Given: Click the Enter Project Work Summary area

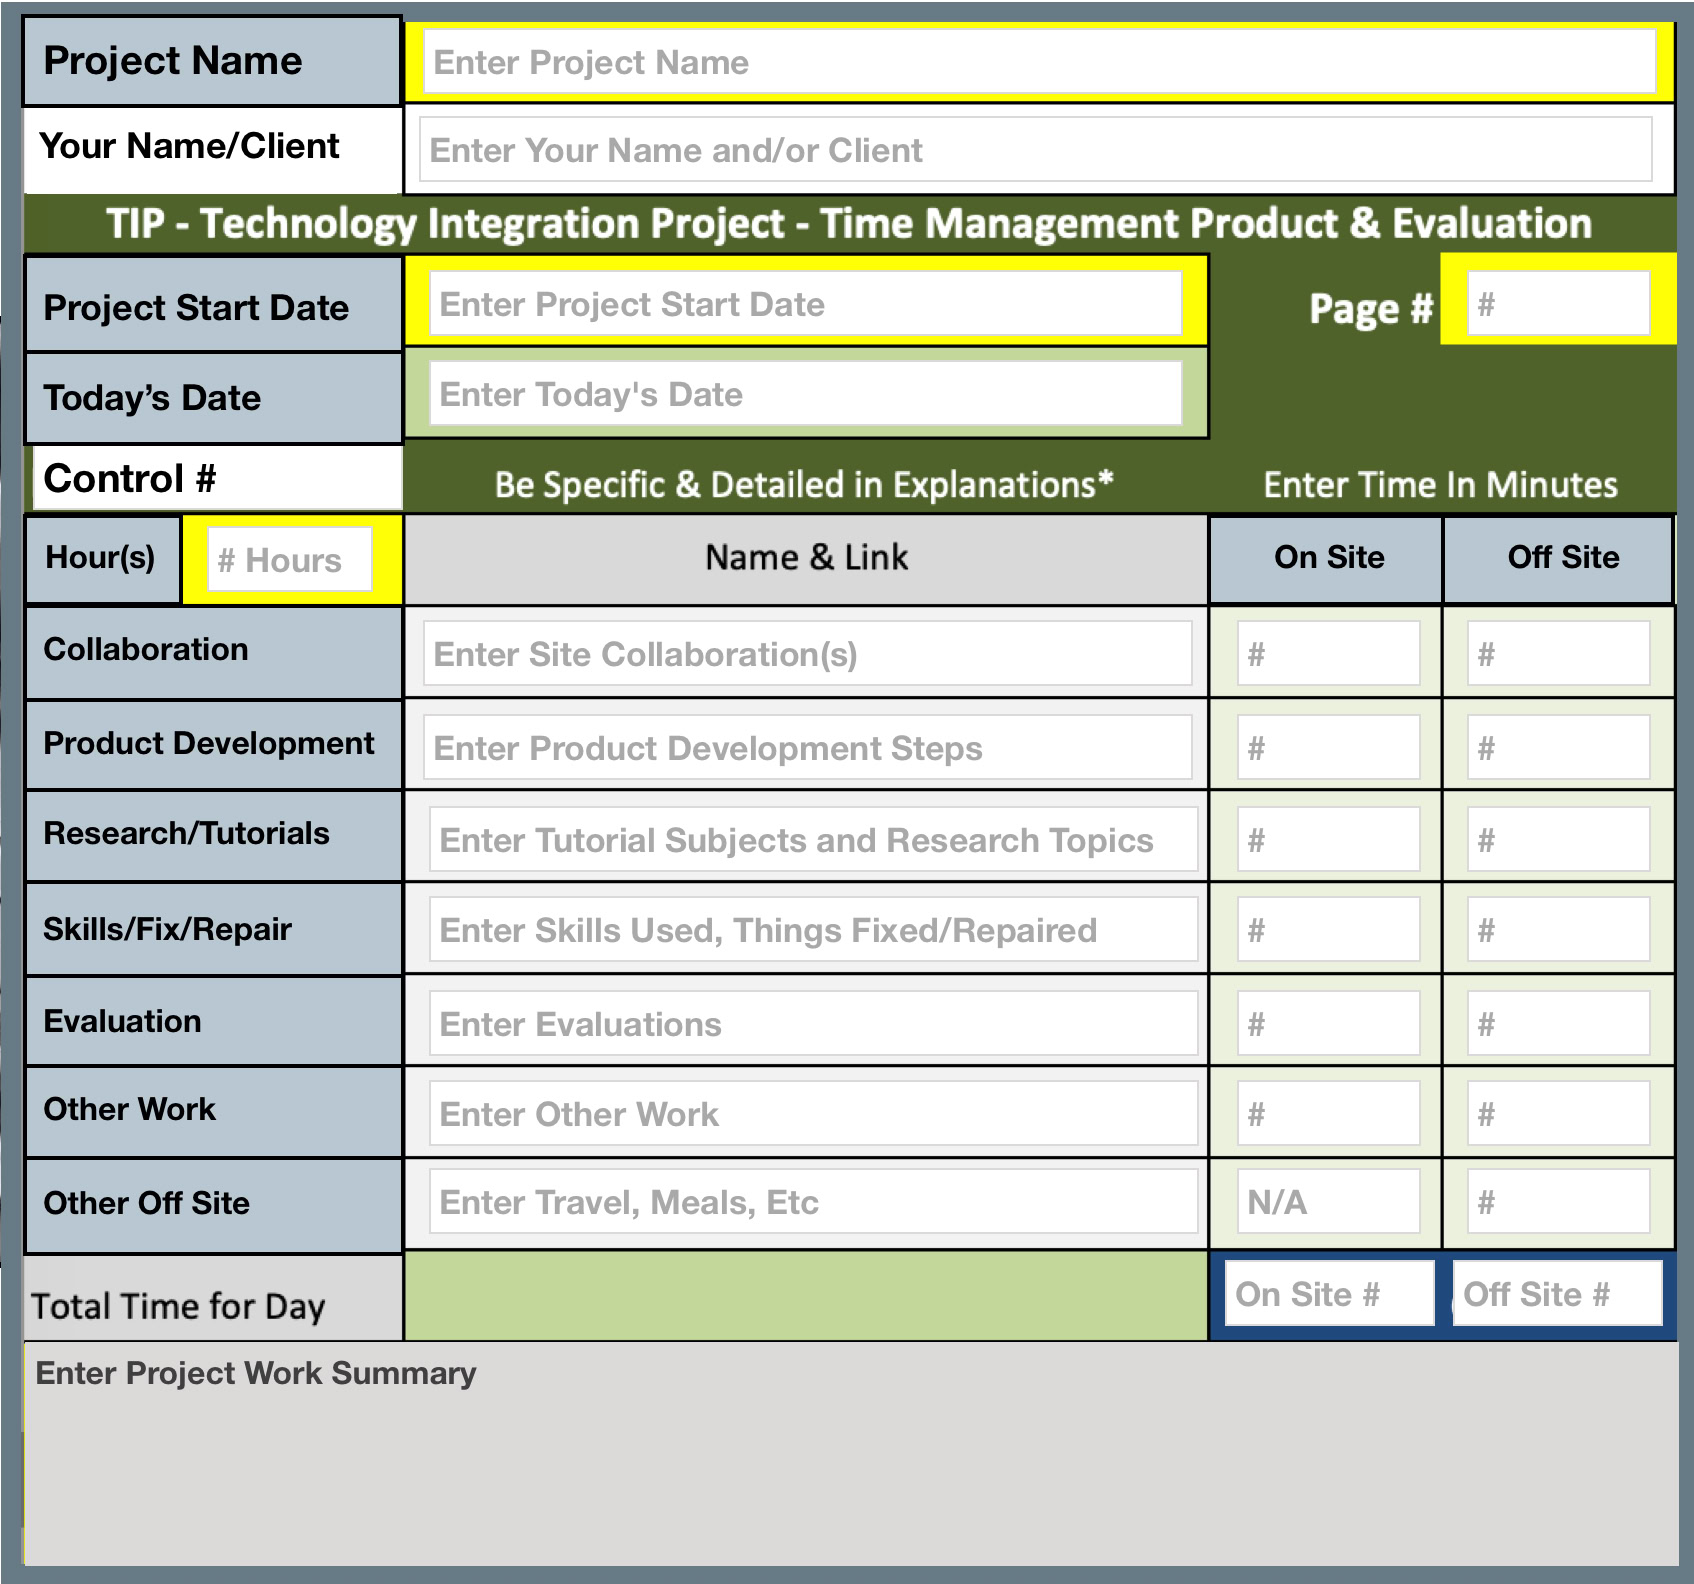Looking at the screenshot, I should [851, 1454].
